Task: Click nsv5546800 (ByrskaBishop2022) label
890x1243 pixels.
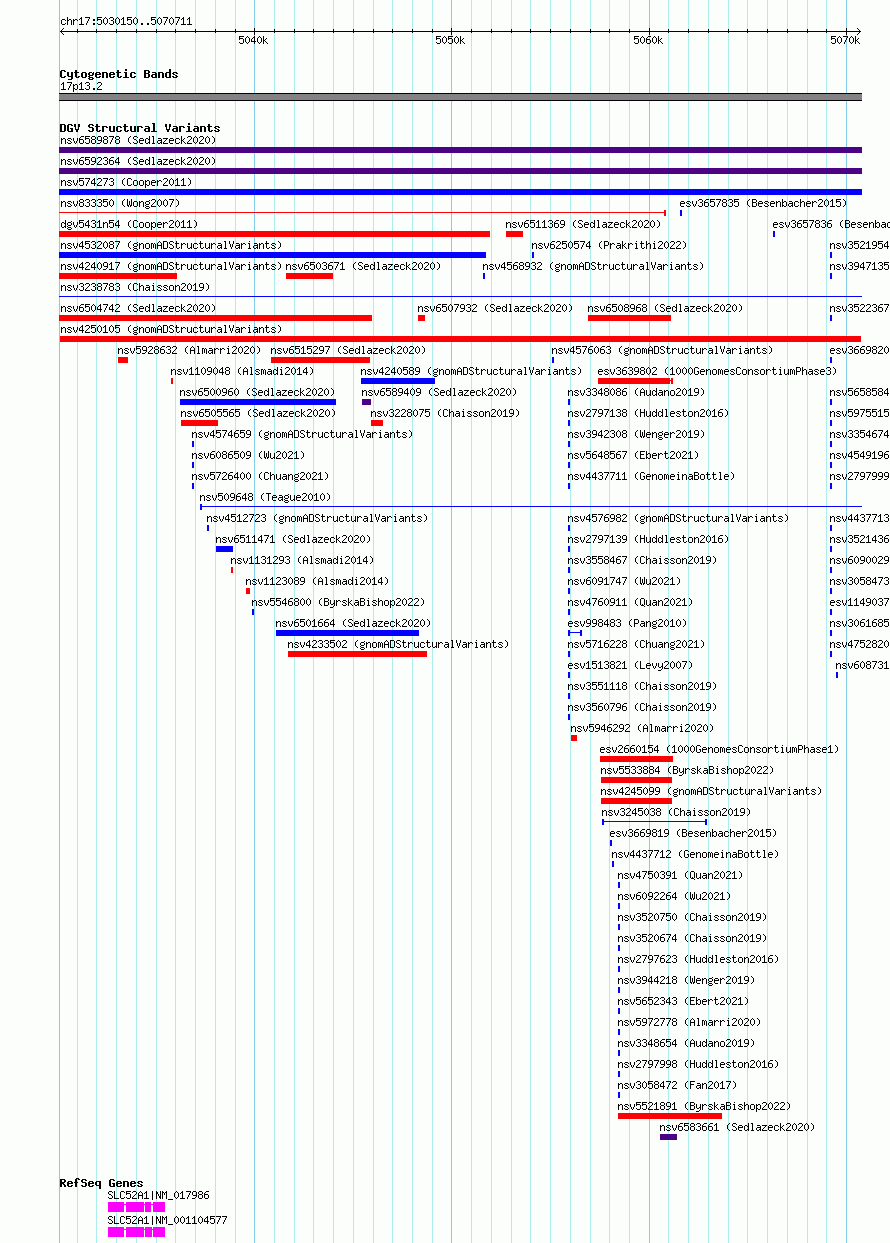Action: 338,602
